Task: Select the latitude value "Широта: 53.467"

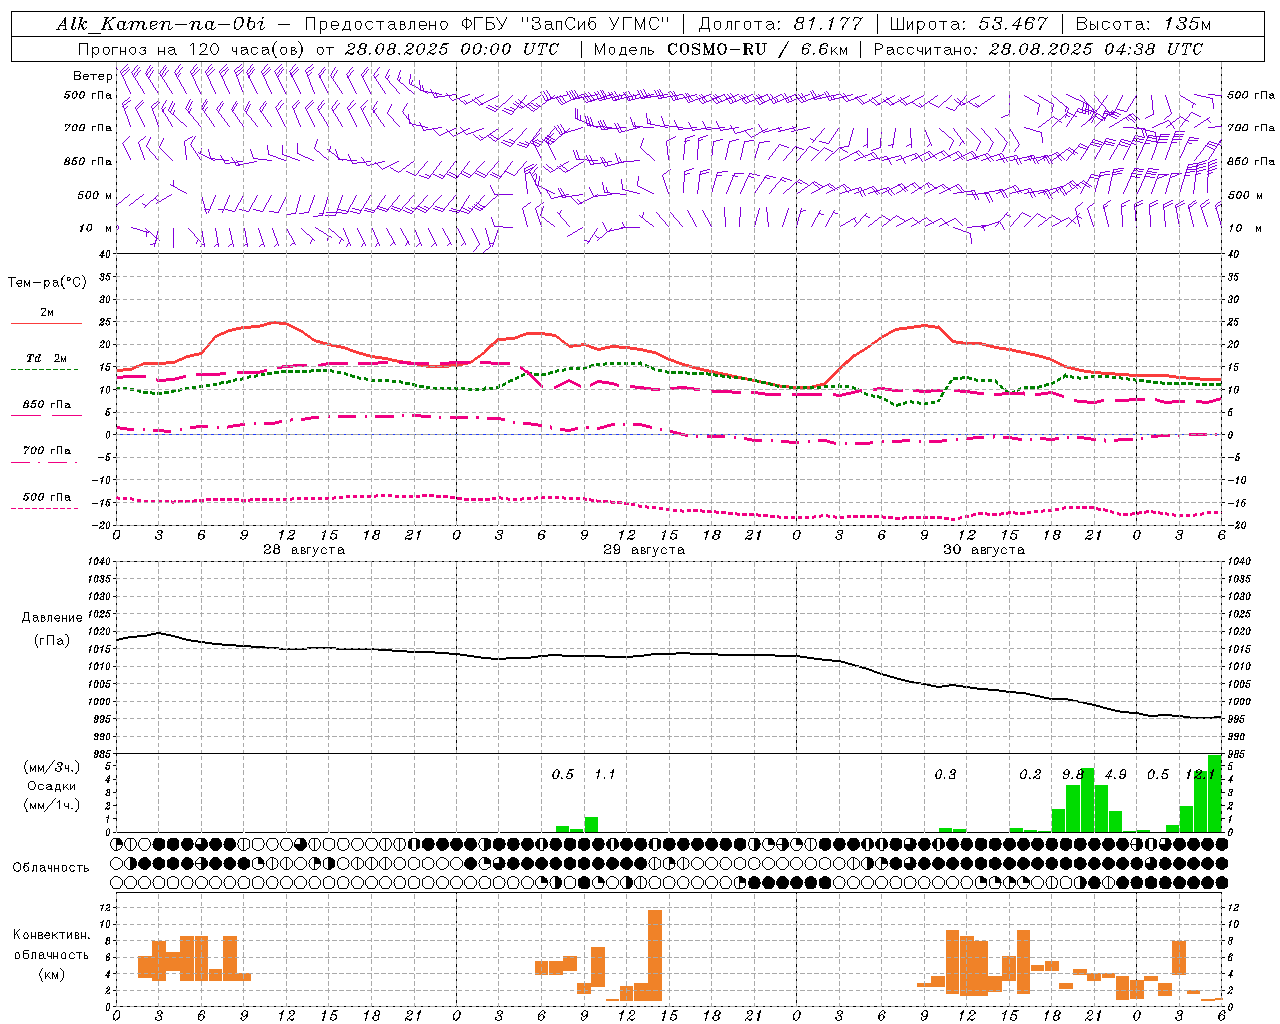Action: click(968, 24)
